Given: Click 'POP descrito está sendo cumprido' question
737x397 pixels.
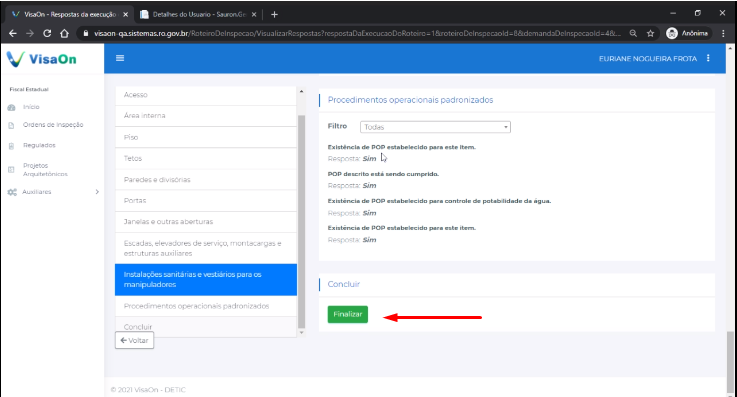Looking at the screenshot, I should [x=383, y=174].
